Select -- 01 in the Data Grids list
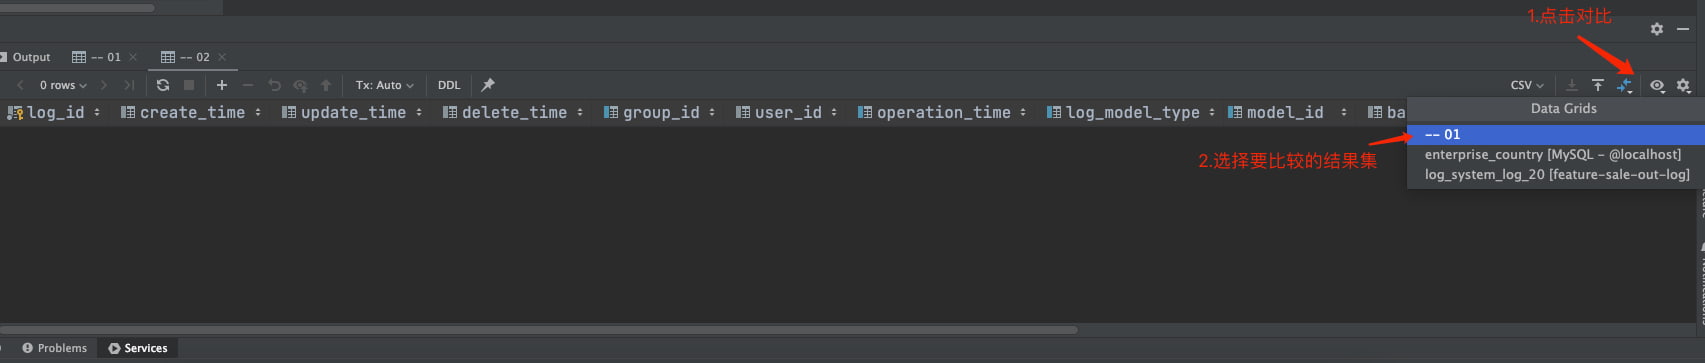This screenshot has width=1705, height=363. click(x=1555, y=134)
